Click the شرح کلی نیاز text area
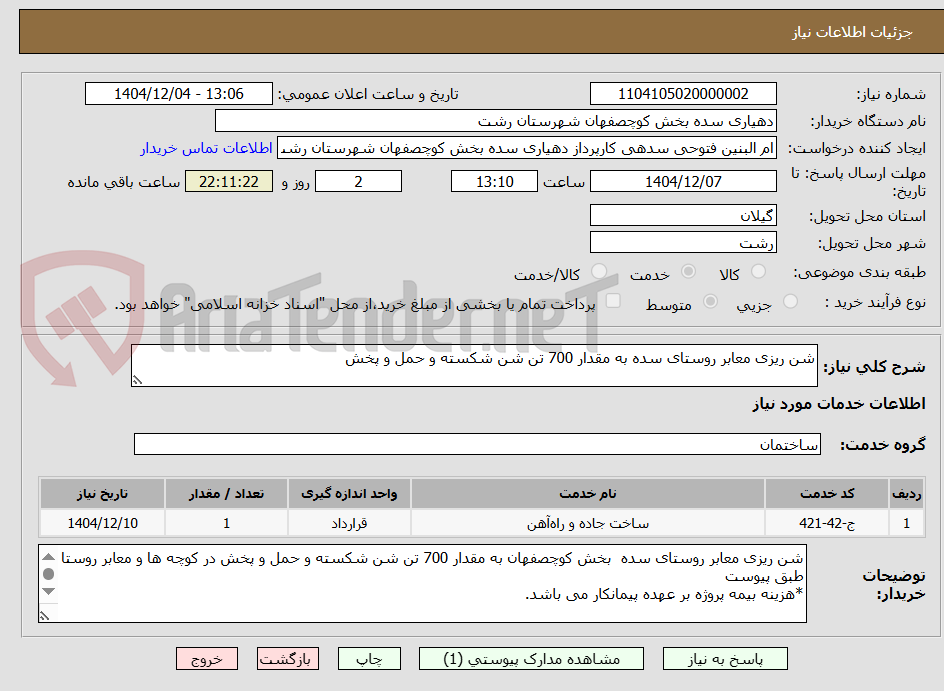 (x=474, y=365)
